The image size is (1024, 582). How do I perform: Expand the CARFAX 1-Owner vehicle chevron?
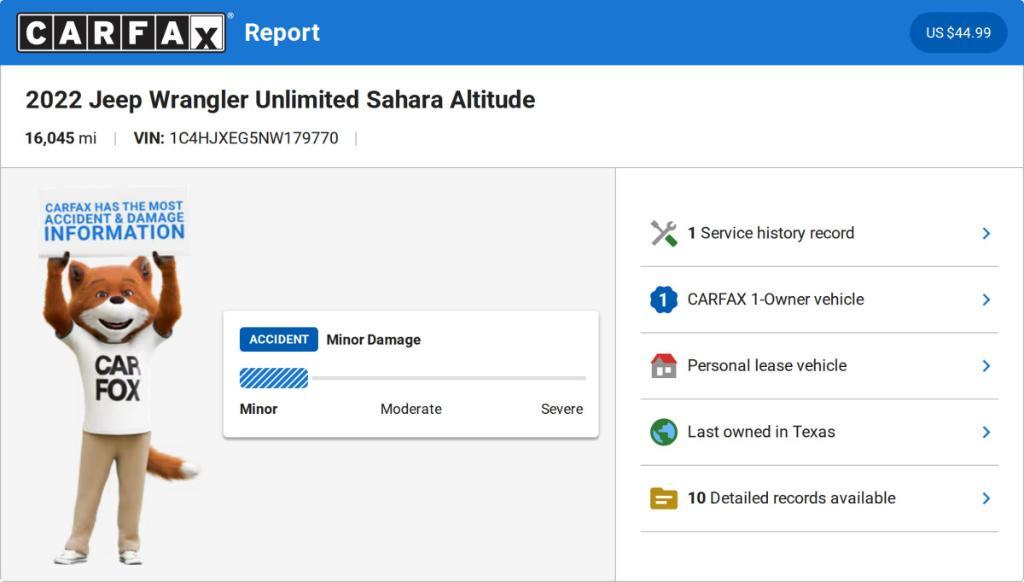coord(986,300)
